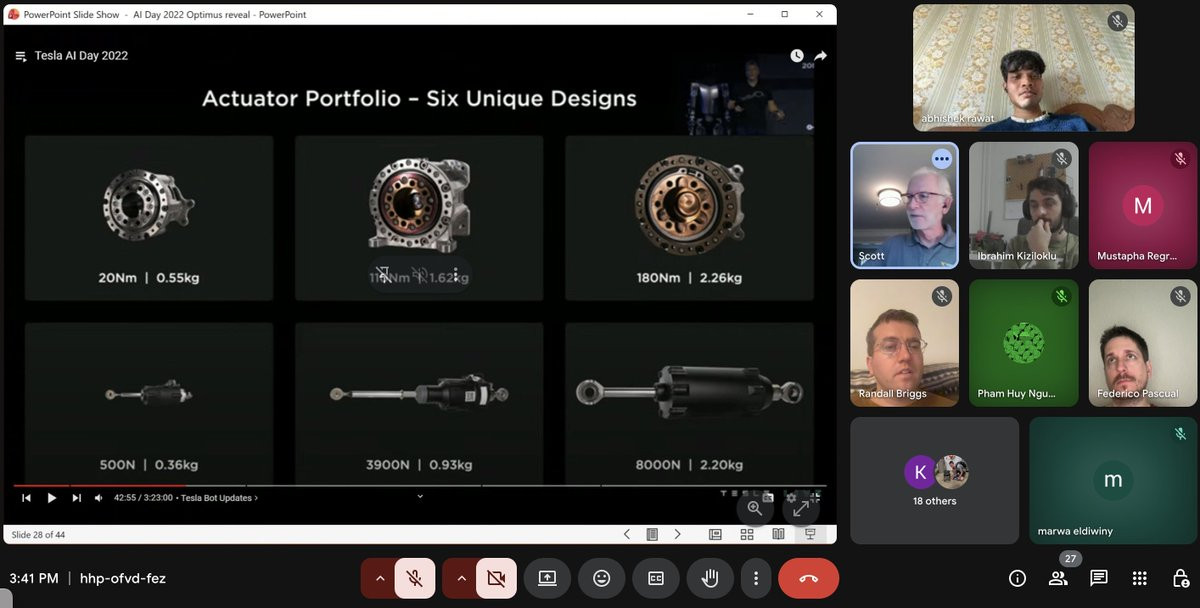Click the video chapters chevron arrow
The height and width of the screenshot is (608, 1200).
click(x=420, y=496)
